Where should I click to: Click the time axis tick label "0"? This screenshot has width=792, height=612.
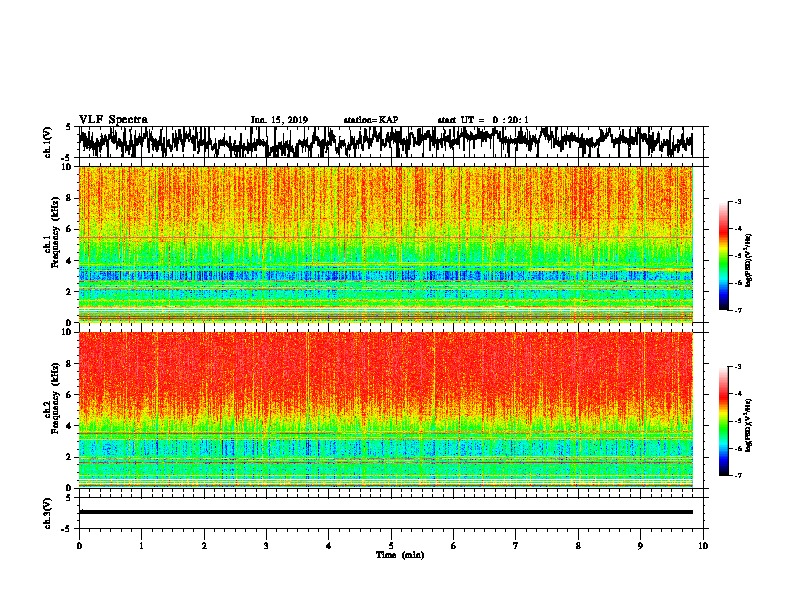click(x=79, y=546)
